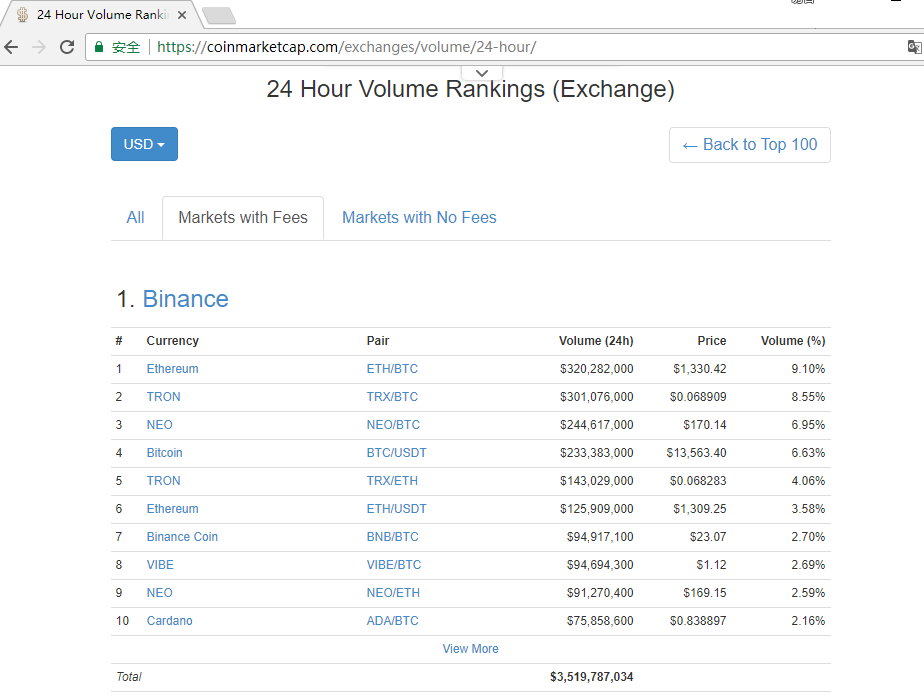Click the 9.10% volume percentage
Viewport: 924px width, 700px height.
(x=808, y=369)
